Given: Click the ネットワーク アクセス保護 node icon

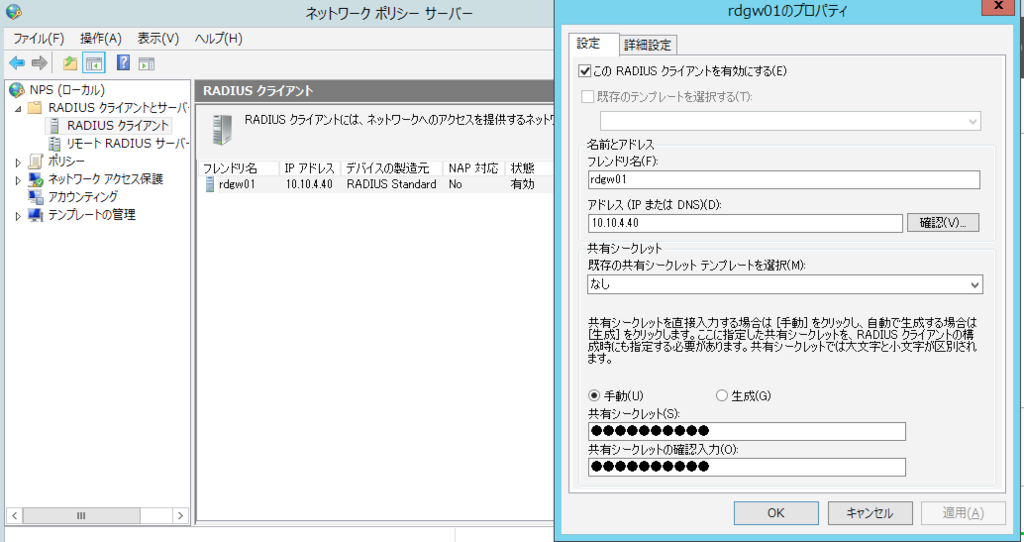Looking at the screenshot, I should pos(36,180).
